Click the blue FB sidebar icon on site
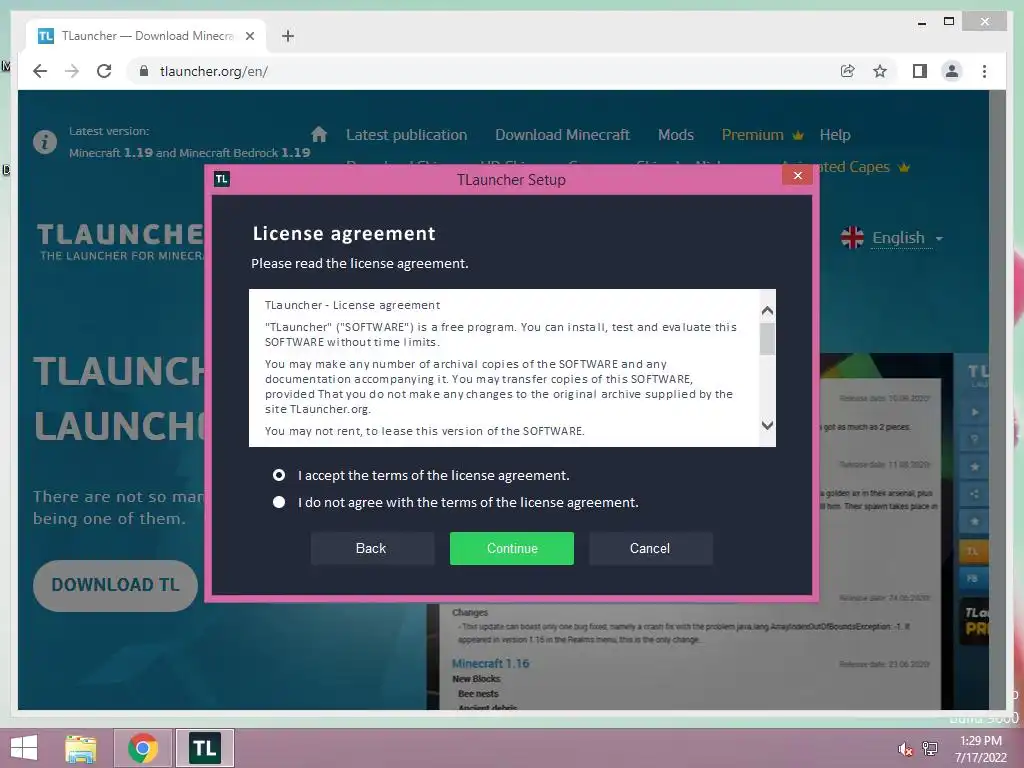Viewport: 1024px width, 768px height. (x=972, y=578)
